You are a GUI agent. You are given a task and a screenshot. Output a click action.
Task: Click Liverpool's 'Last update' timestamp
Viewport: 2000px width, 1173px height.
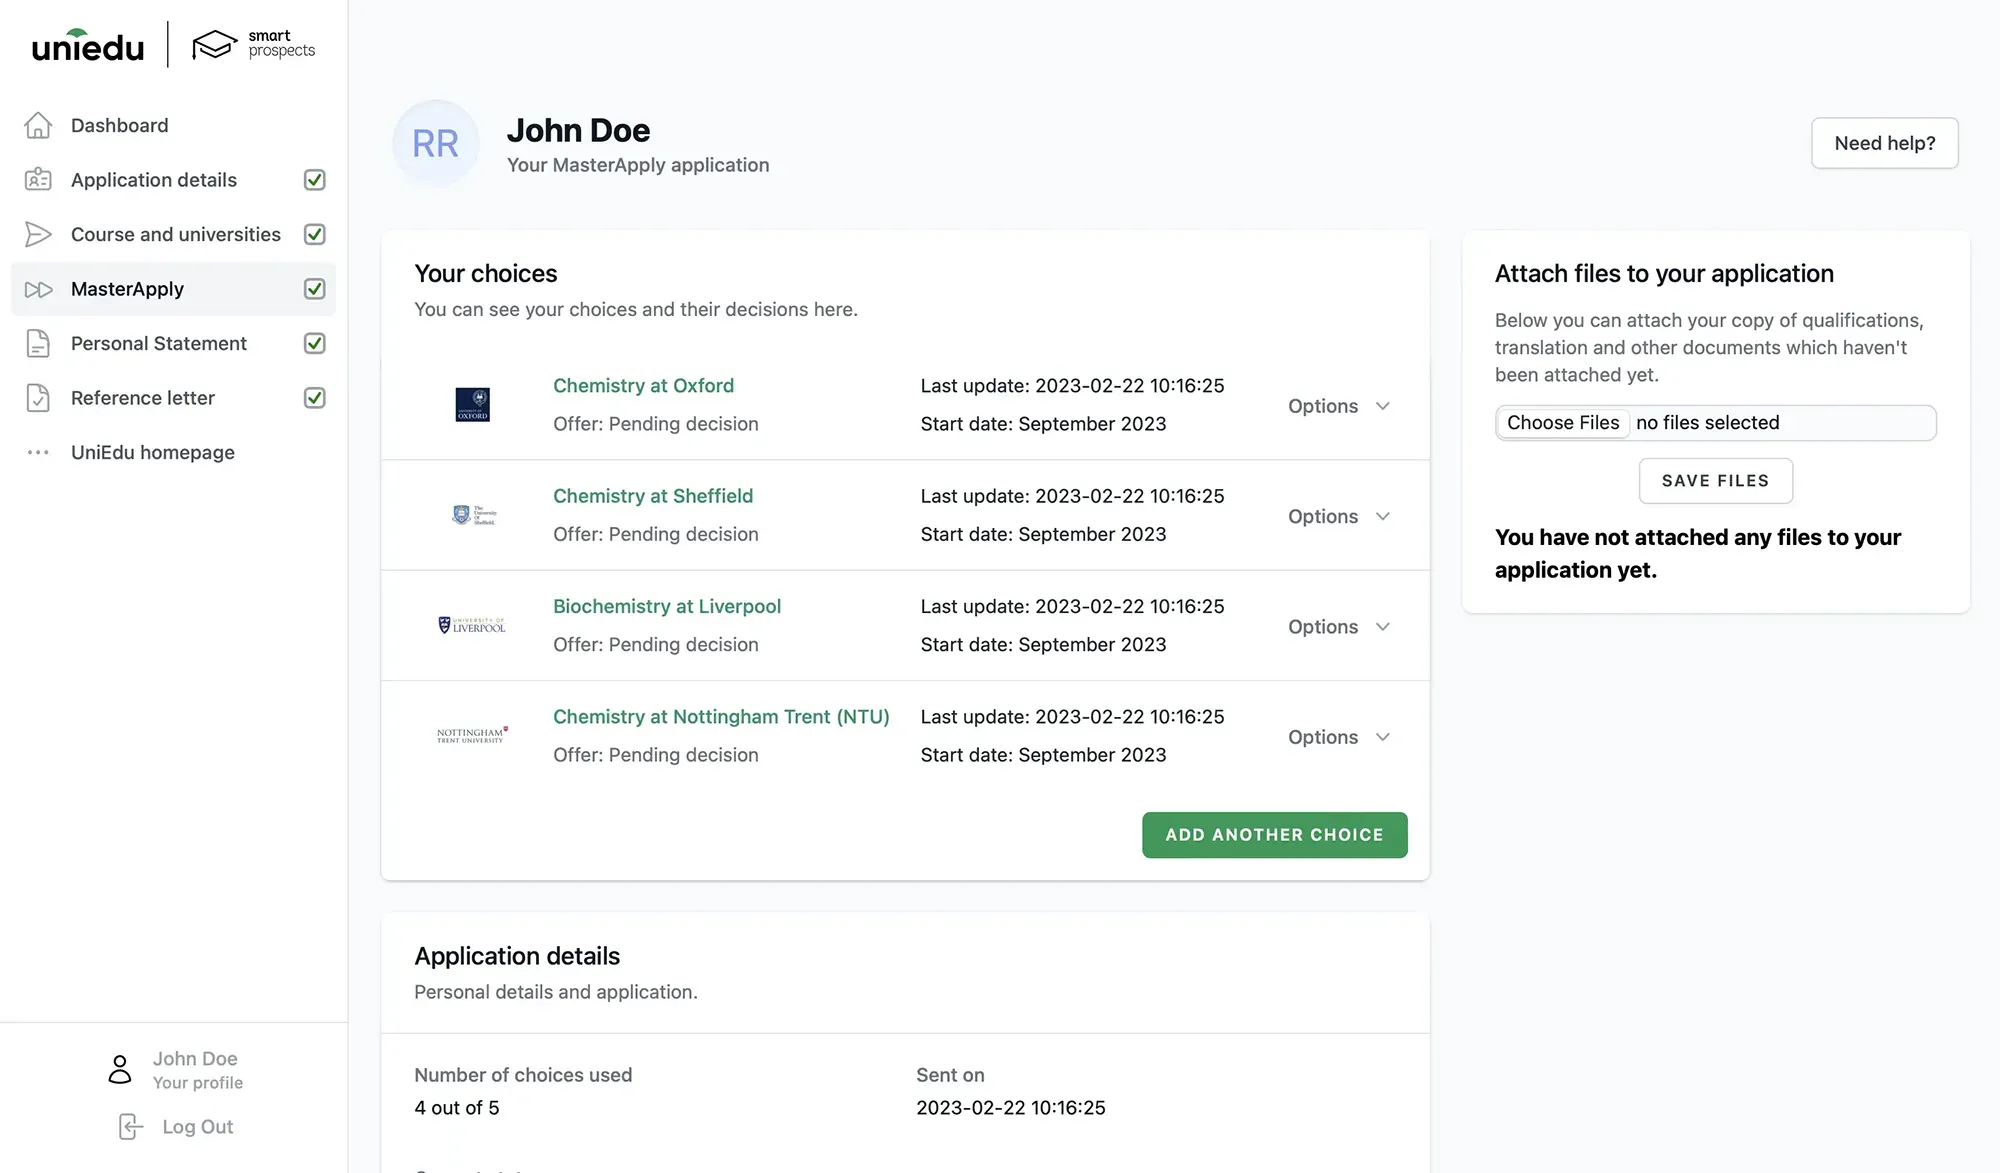[x=1072, y=607]
